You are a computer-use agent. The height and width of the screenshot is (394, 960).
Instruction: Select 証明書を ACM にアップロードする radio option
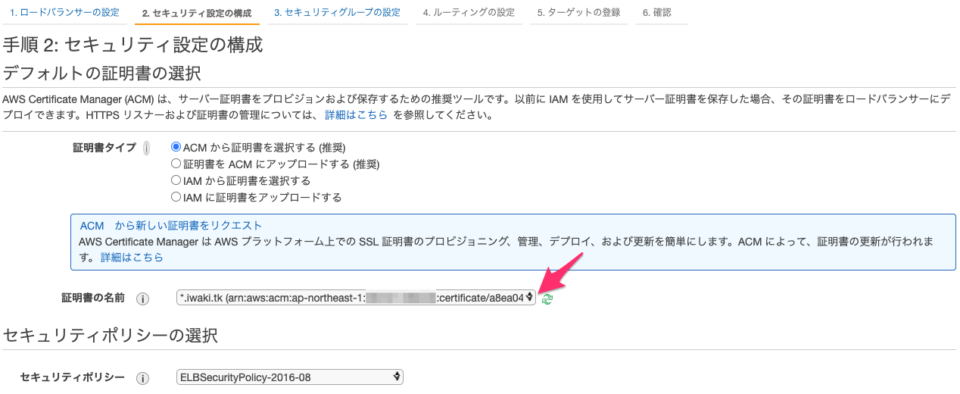(176, 164)
